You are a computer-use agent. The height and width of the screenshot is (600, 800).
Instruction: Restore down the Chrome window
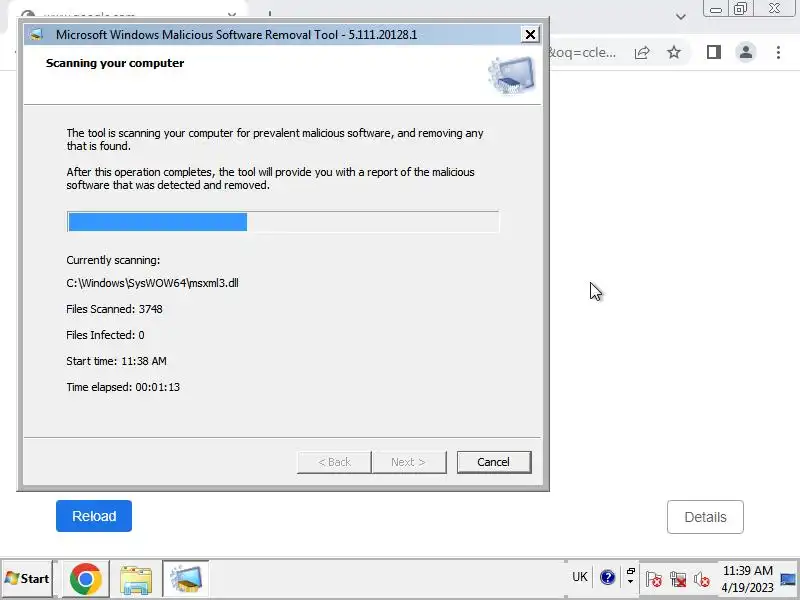tap(740, 9)
